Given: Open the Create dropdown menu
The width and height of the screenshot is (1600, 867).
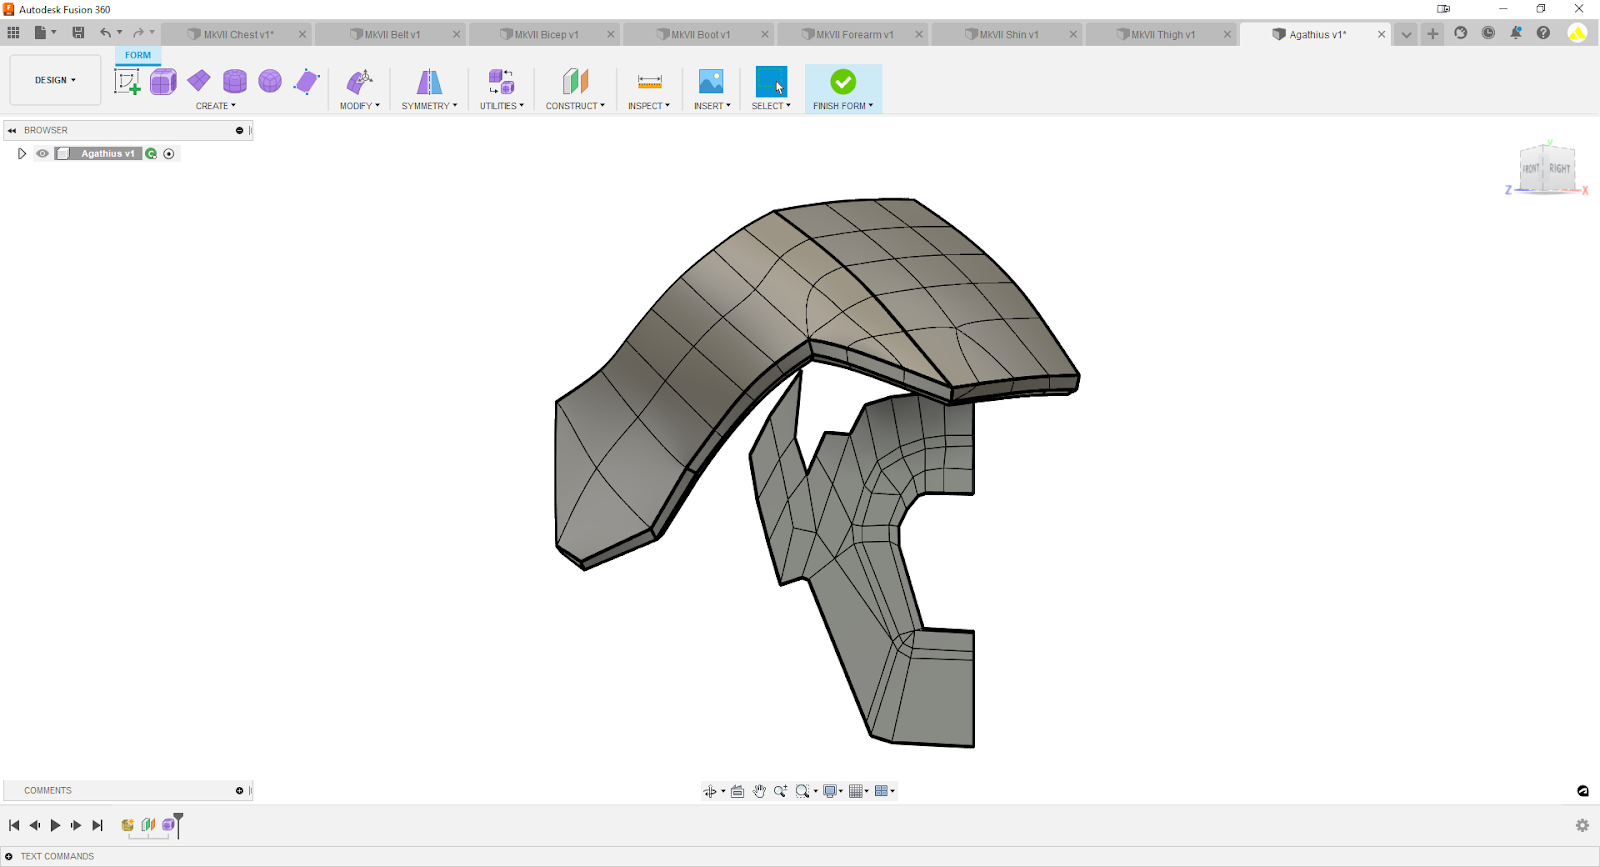Looking at the screenshot, I should point(216,106).
